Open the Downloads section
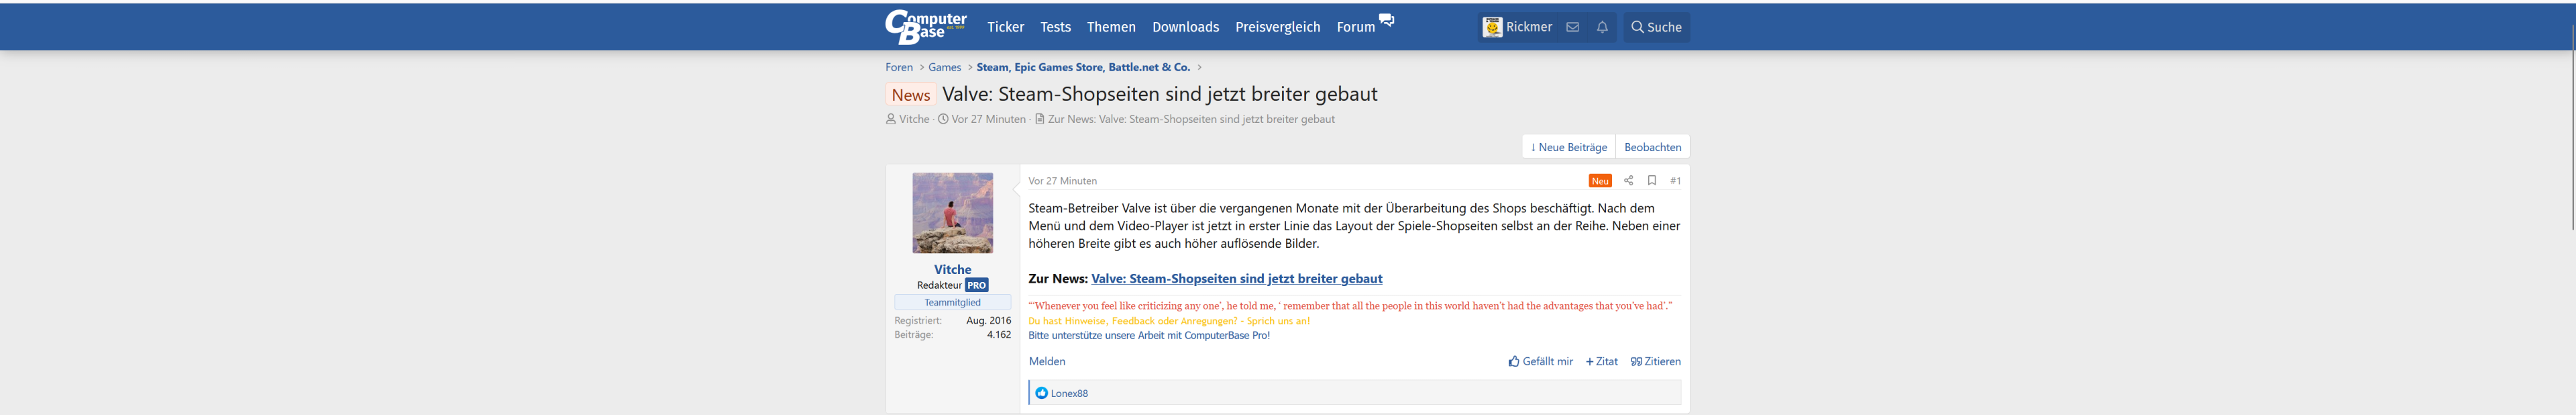This screenshot has width=2576, height=415. point(1185,27)
